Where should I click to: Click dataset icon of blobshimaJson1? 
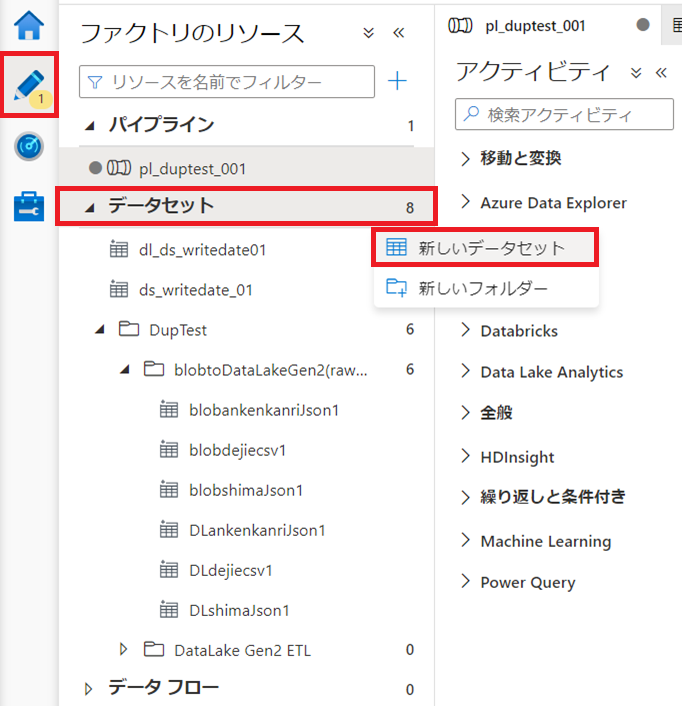pyautogui.click(x=169, y=489)
